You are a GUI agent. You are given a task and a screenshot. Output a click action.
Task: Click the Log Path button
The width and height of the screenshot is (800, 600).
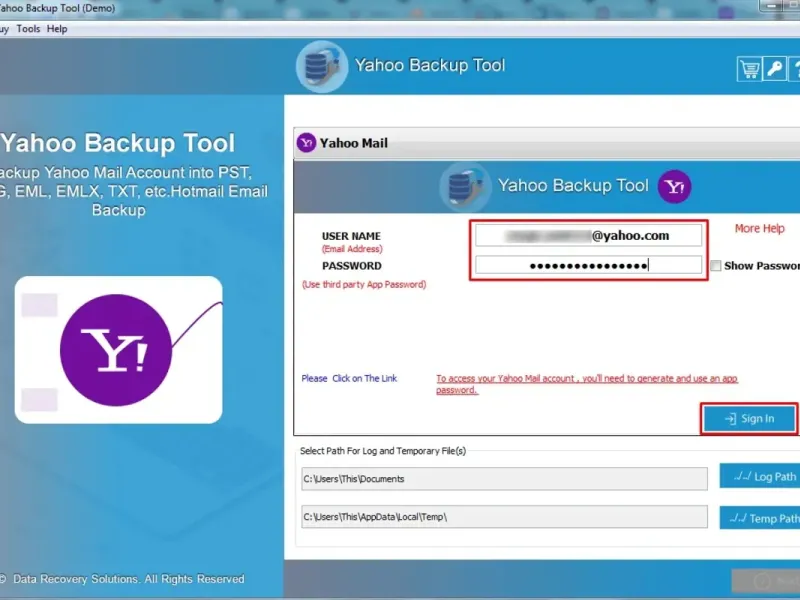pyautogui.click(x=760, y=476)
